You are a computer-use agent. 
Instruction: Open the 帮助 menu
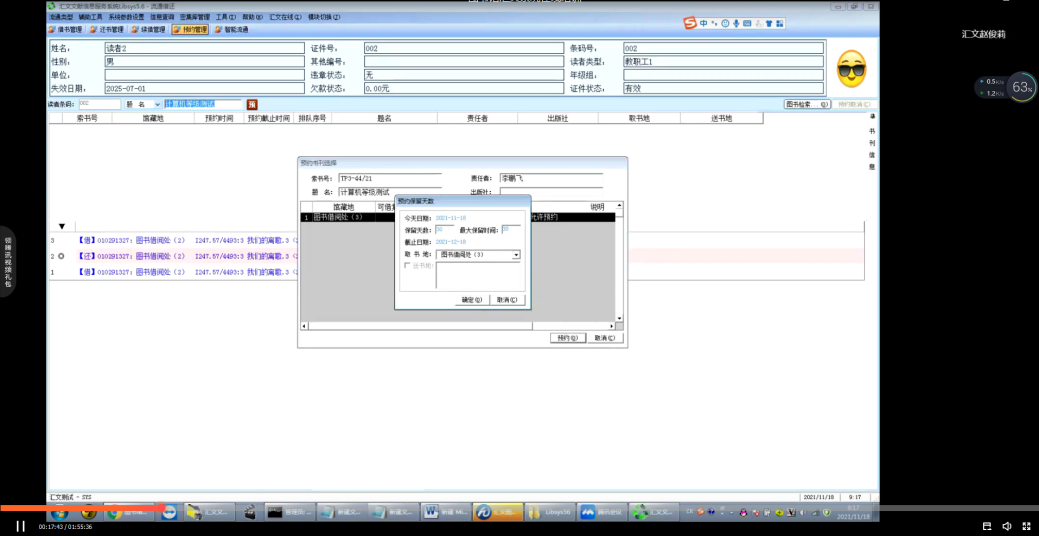point(252,17)
